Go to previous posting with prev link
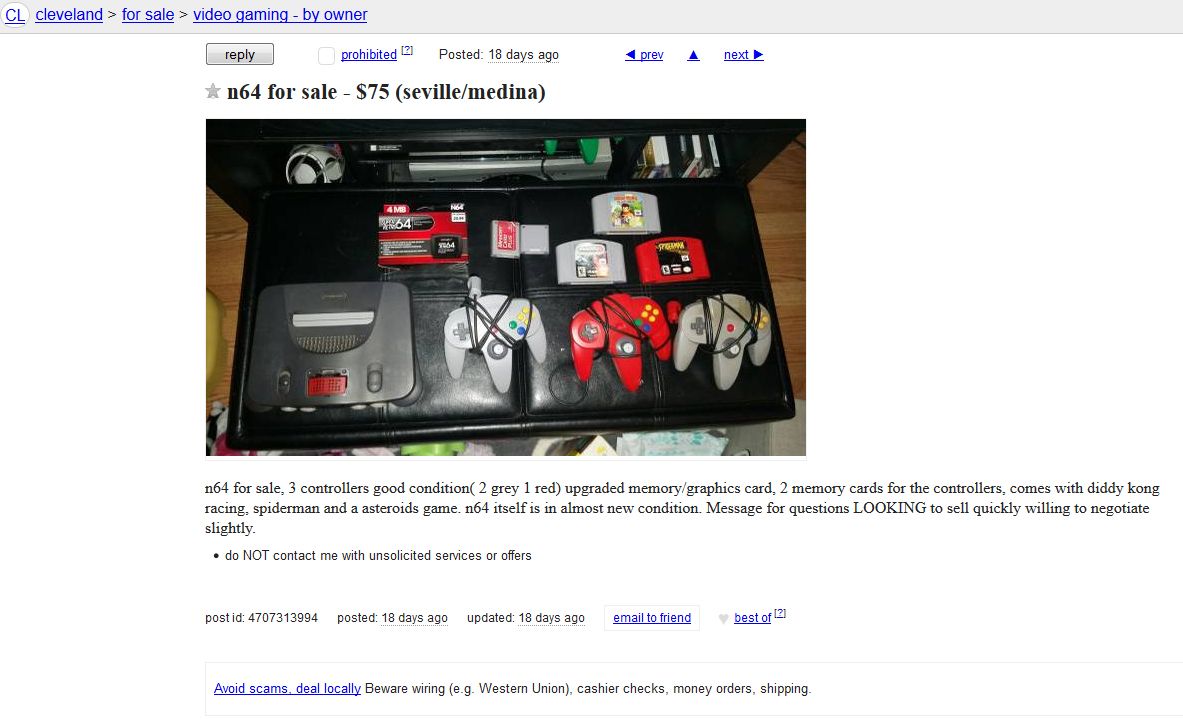The image size is (1183, 723). point(644,55)
